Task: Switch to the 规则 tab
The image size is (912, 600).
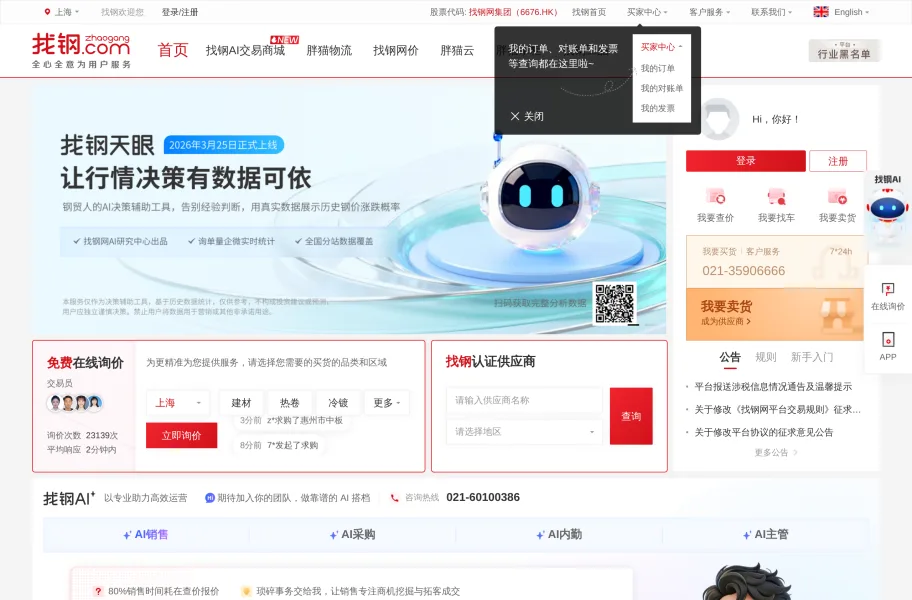Action: pyautogui.click(x=765, y=357)
